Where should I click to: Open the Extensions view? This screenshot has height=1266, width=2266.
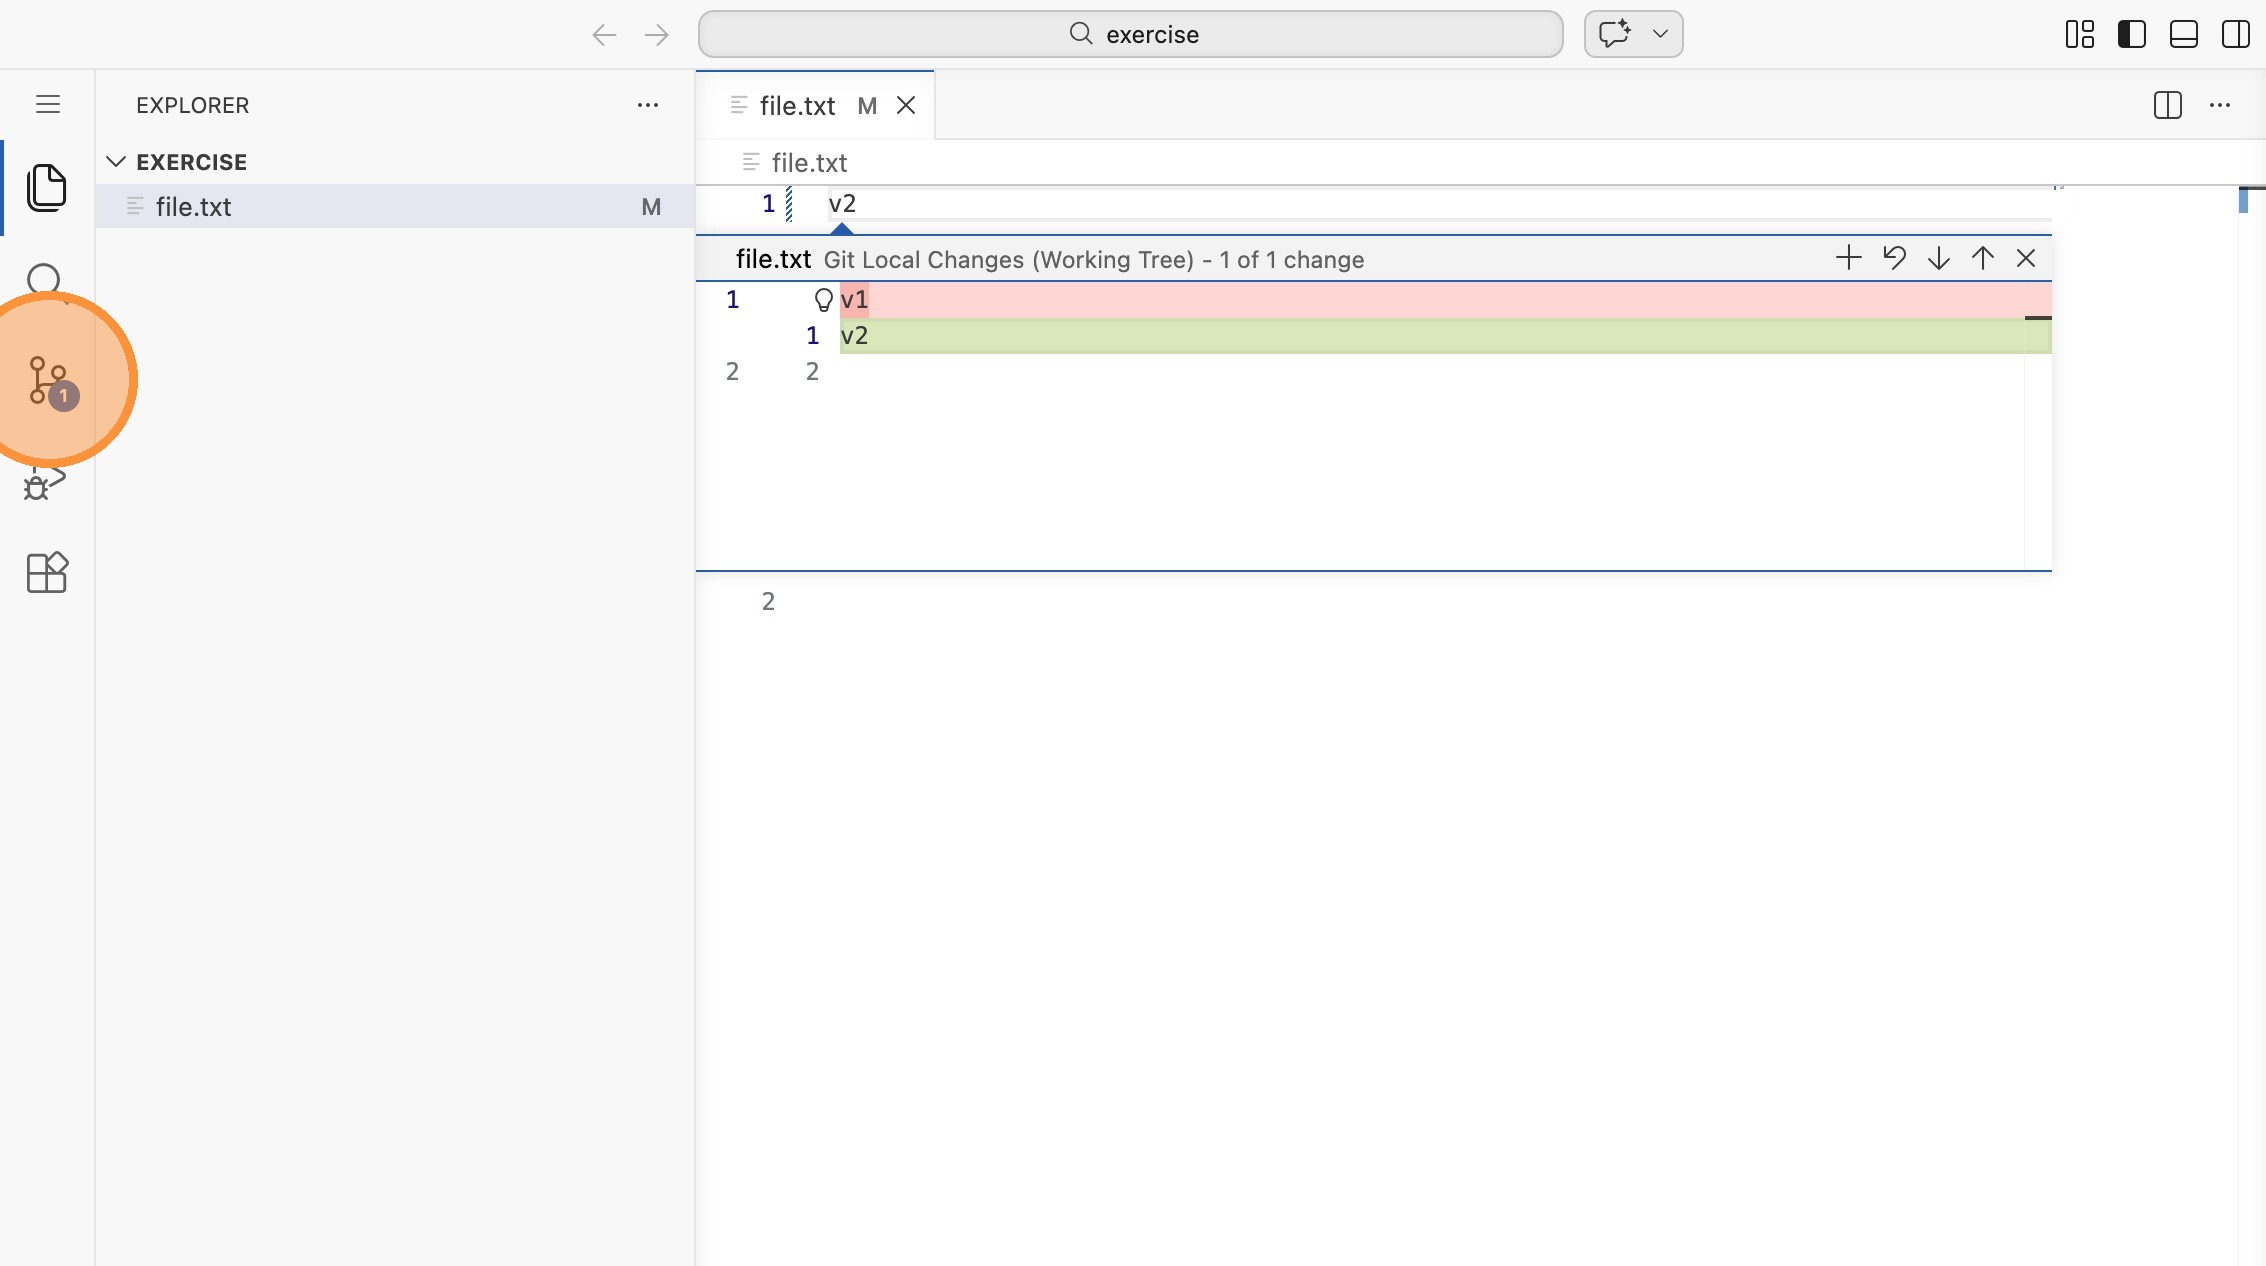pyautogui.click(x=46, y=573)
